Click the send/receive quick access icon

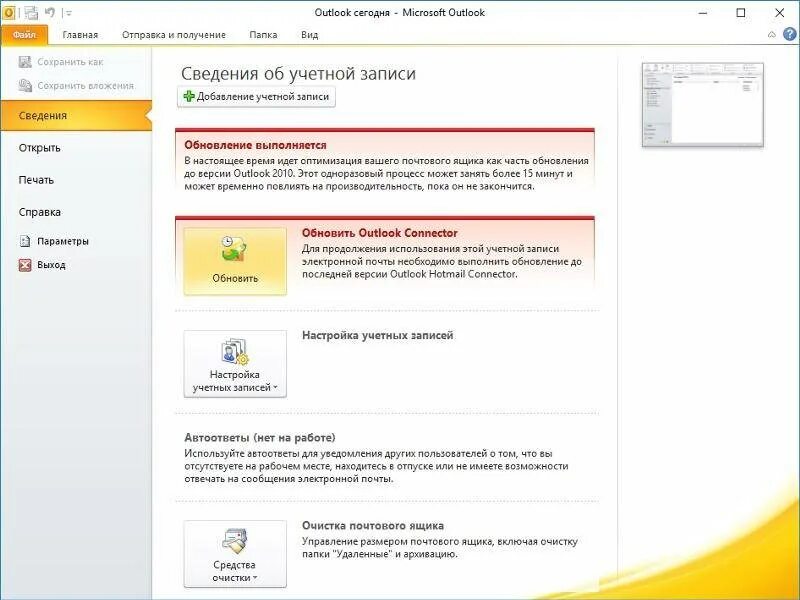pos(31,13)
